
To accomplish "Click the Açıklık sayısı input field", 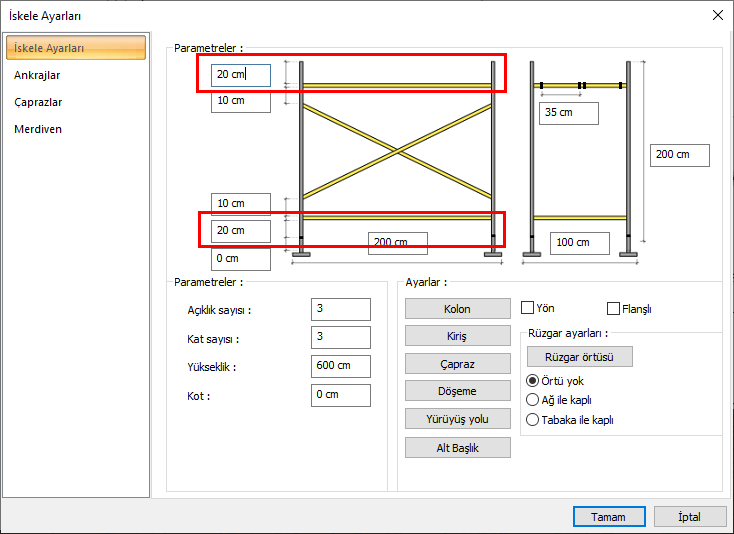I will click(341, 309).
